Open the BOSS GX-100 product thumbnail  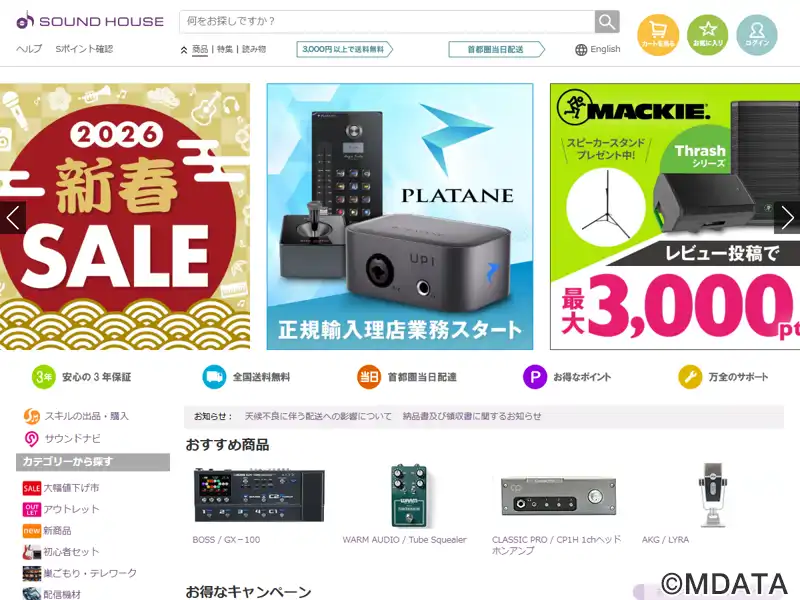[259, 495]
